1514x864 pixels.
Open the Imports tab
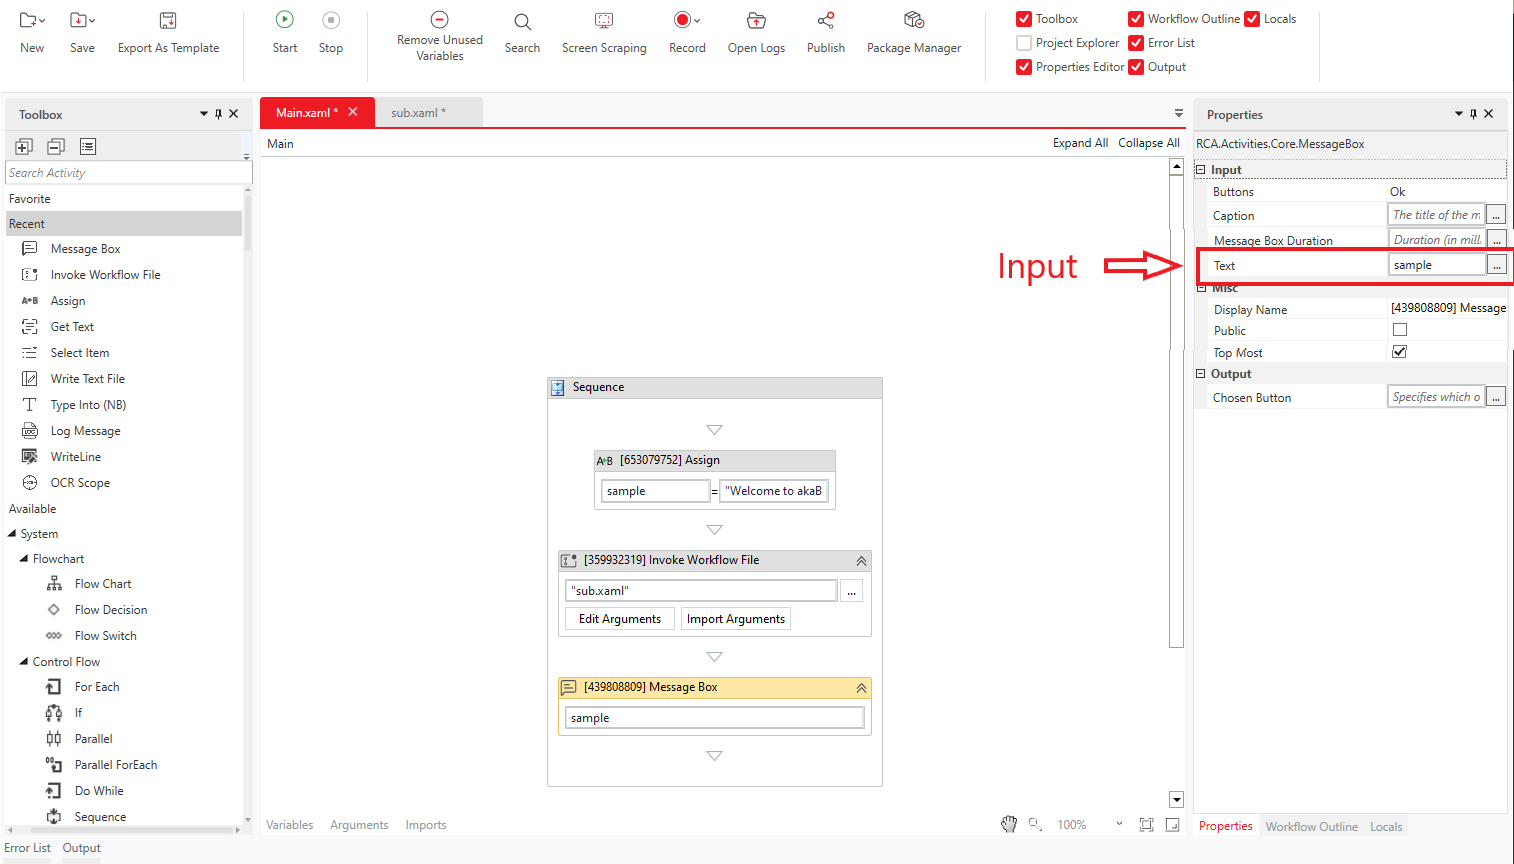coord(426,825)
